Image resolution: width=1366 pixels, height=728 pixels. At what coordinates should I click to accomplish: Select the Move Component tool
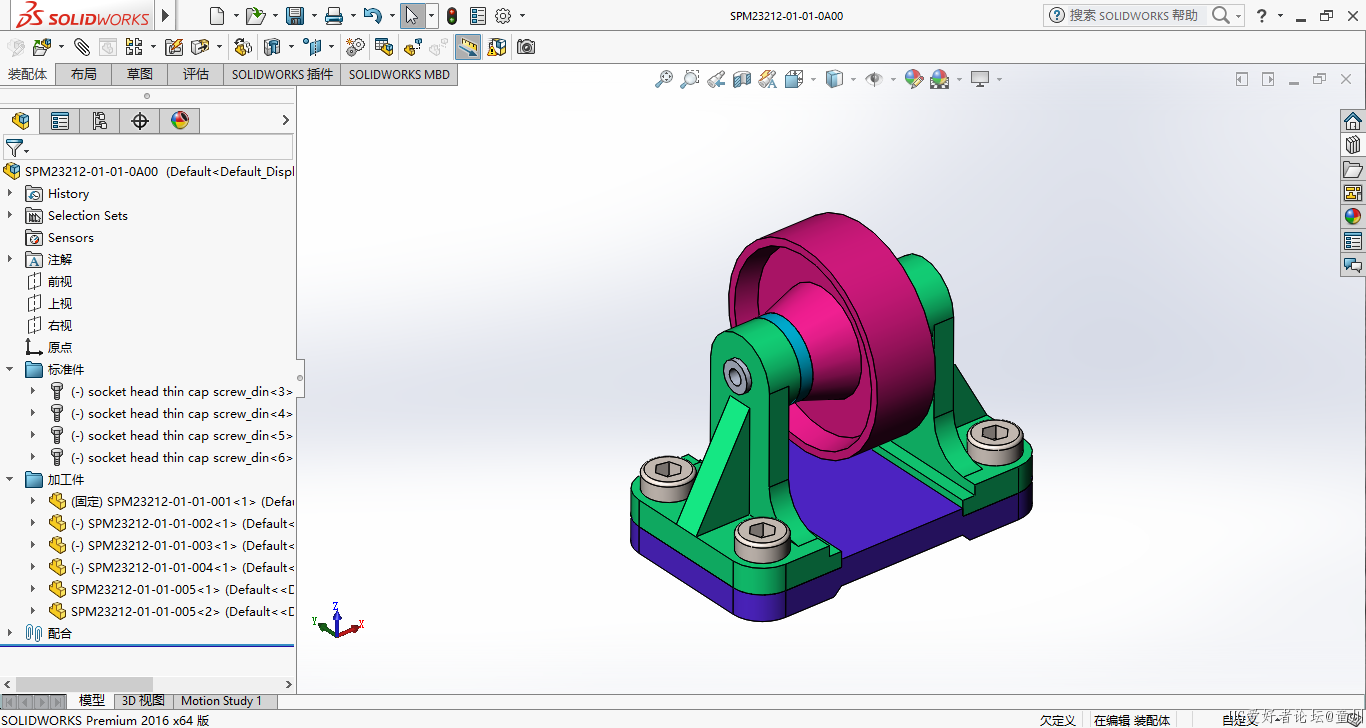pos(200,47)
